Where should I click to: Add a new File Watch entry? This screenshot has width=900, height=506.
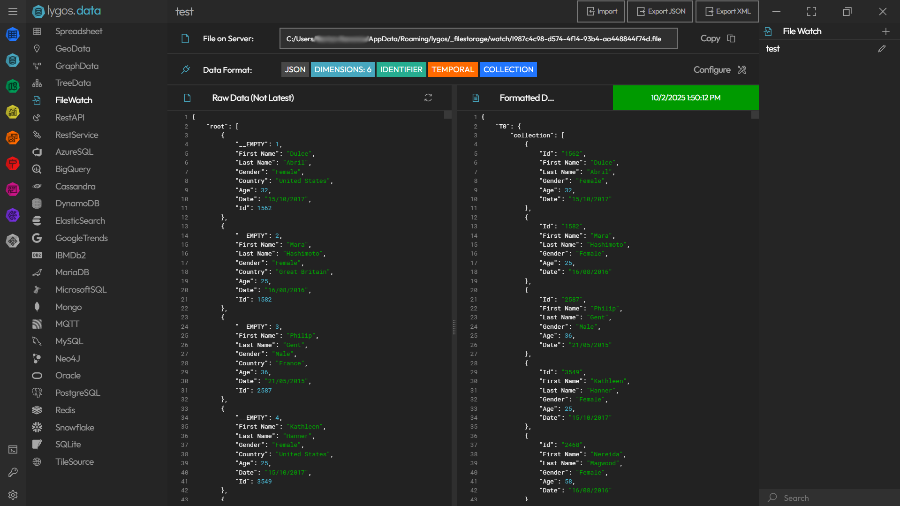[x=886, y=32]
